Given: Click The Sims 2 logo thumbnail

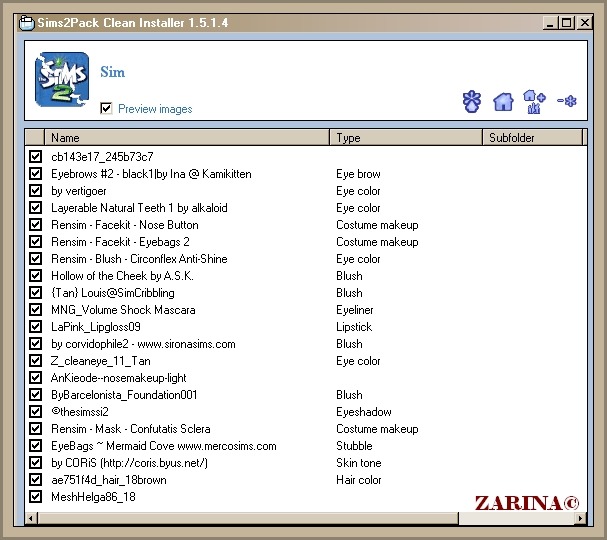Looking at the screenshot, I should click(62, 80).
